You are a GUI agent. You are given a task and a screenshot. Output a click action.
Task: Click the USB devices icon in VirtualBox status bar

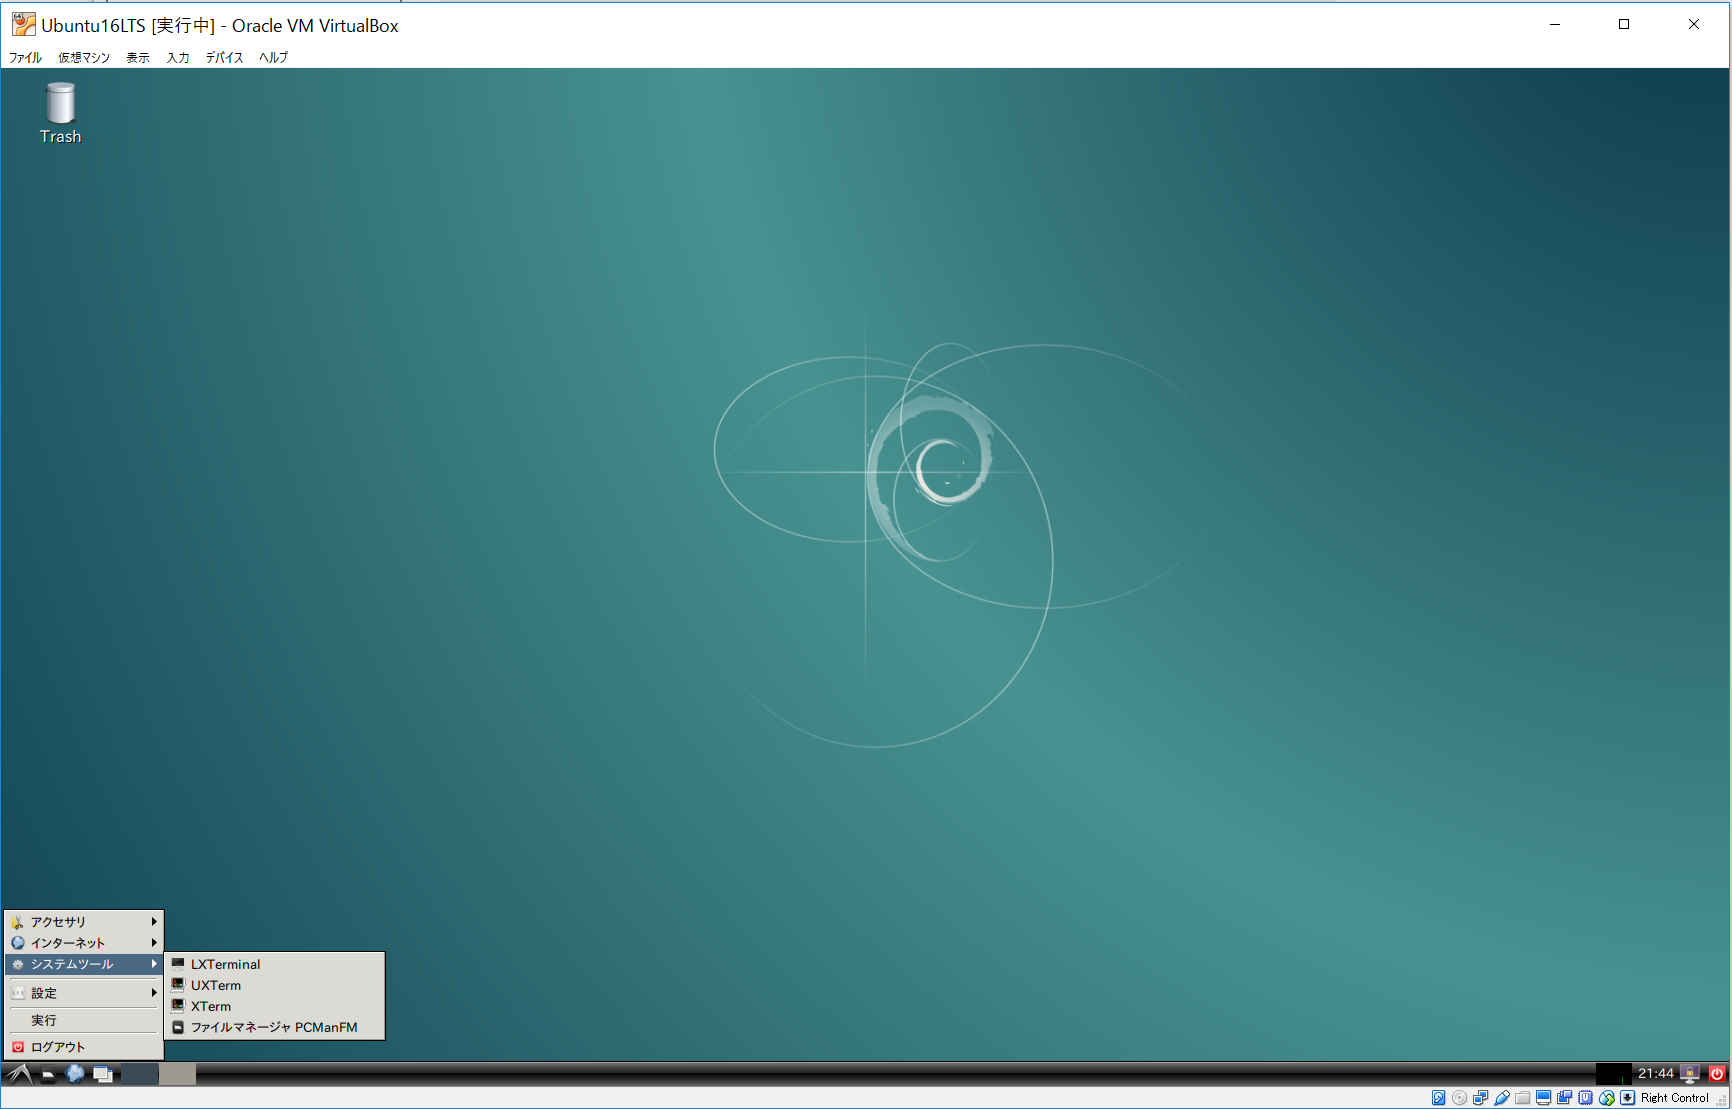1502,1097
